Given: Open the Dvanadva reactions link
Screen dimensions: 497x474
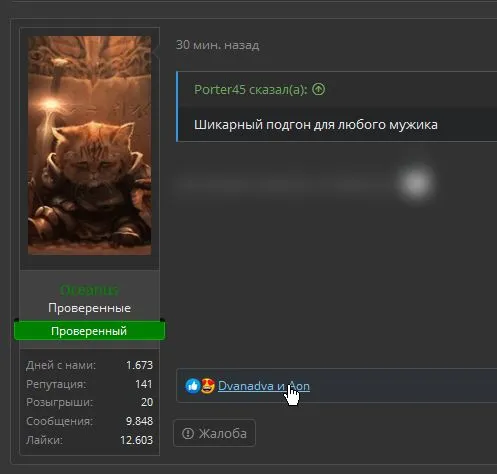Looking at the screenshot, I should (246, 386).
